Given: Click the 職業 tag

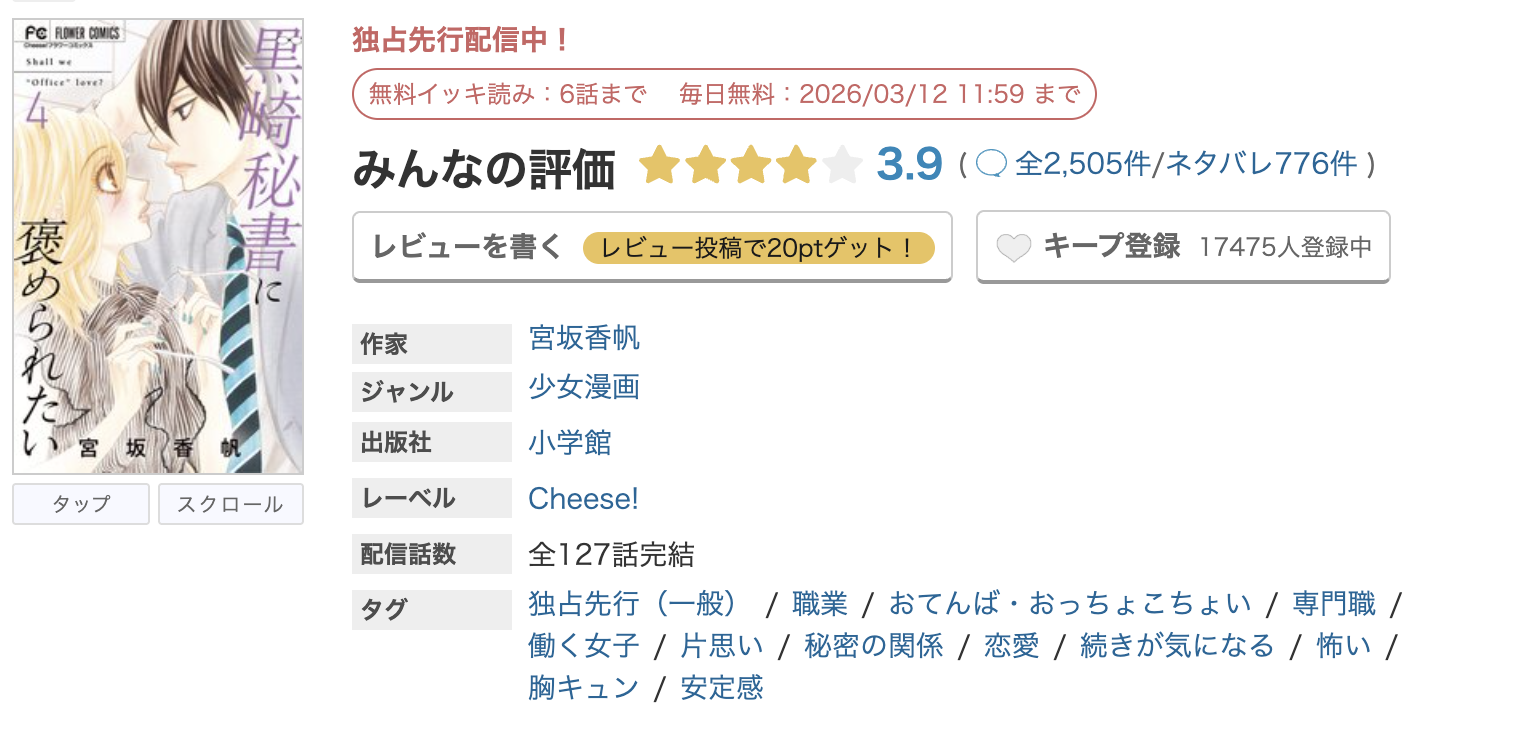Looking at the screenshot, I should point(821,603).
